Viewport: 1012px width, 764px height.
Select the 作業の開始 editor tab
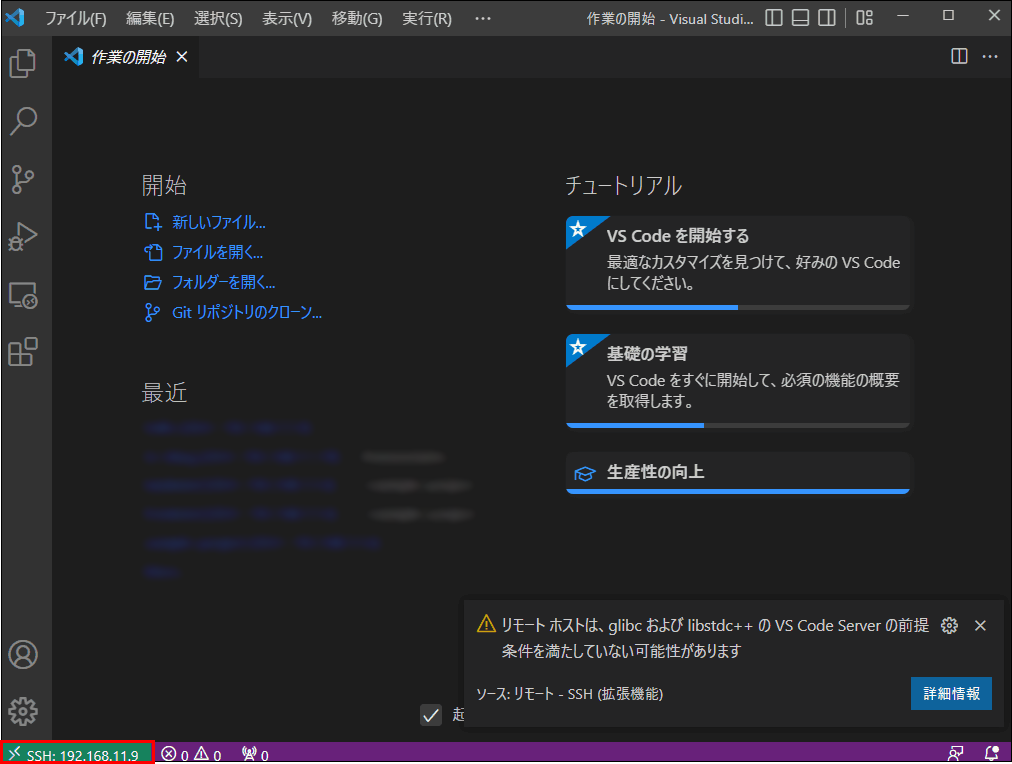[125, 57]
